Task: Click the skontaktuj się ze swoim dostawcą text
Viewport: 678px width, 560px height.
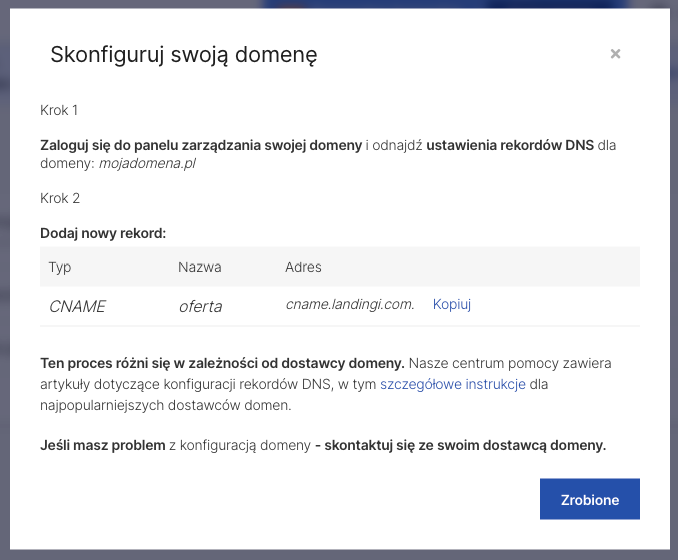Action: pos(435,445)
